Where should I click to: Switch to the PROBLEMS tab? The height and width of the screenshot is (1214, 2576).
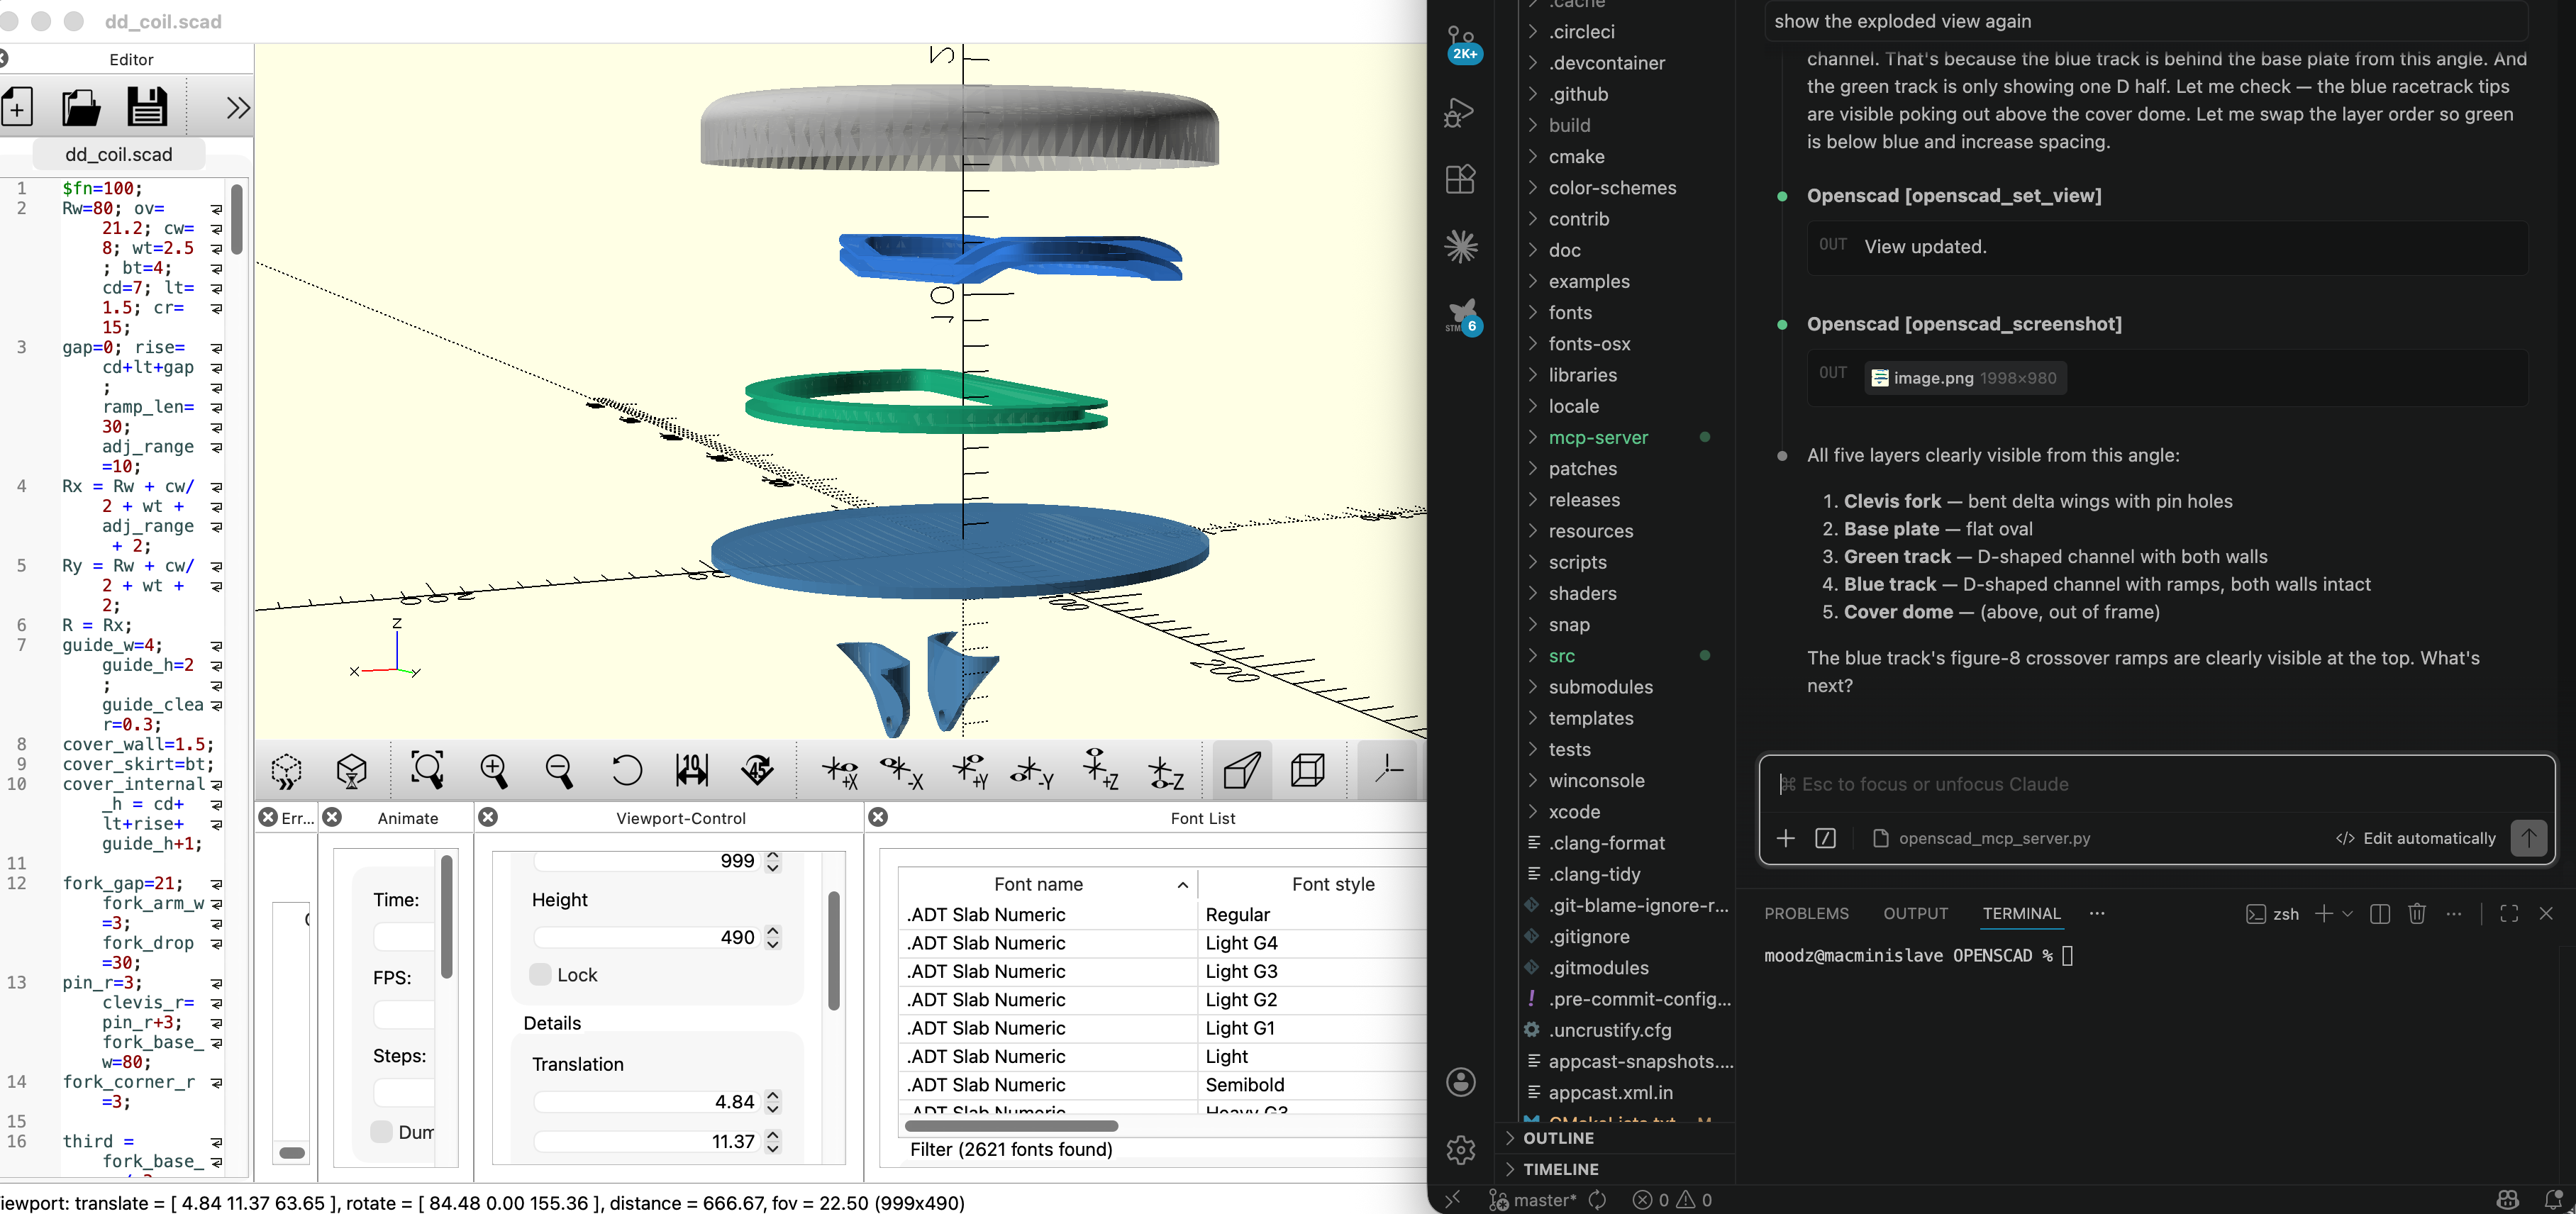point(1806,913)
